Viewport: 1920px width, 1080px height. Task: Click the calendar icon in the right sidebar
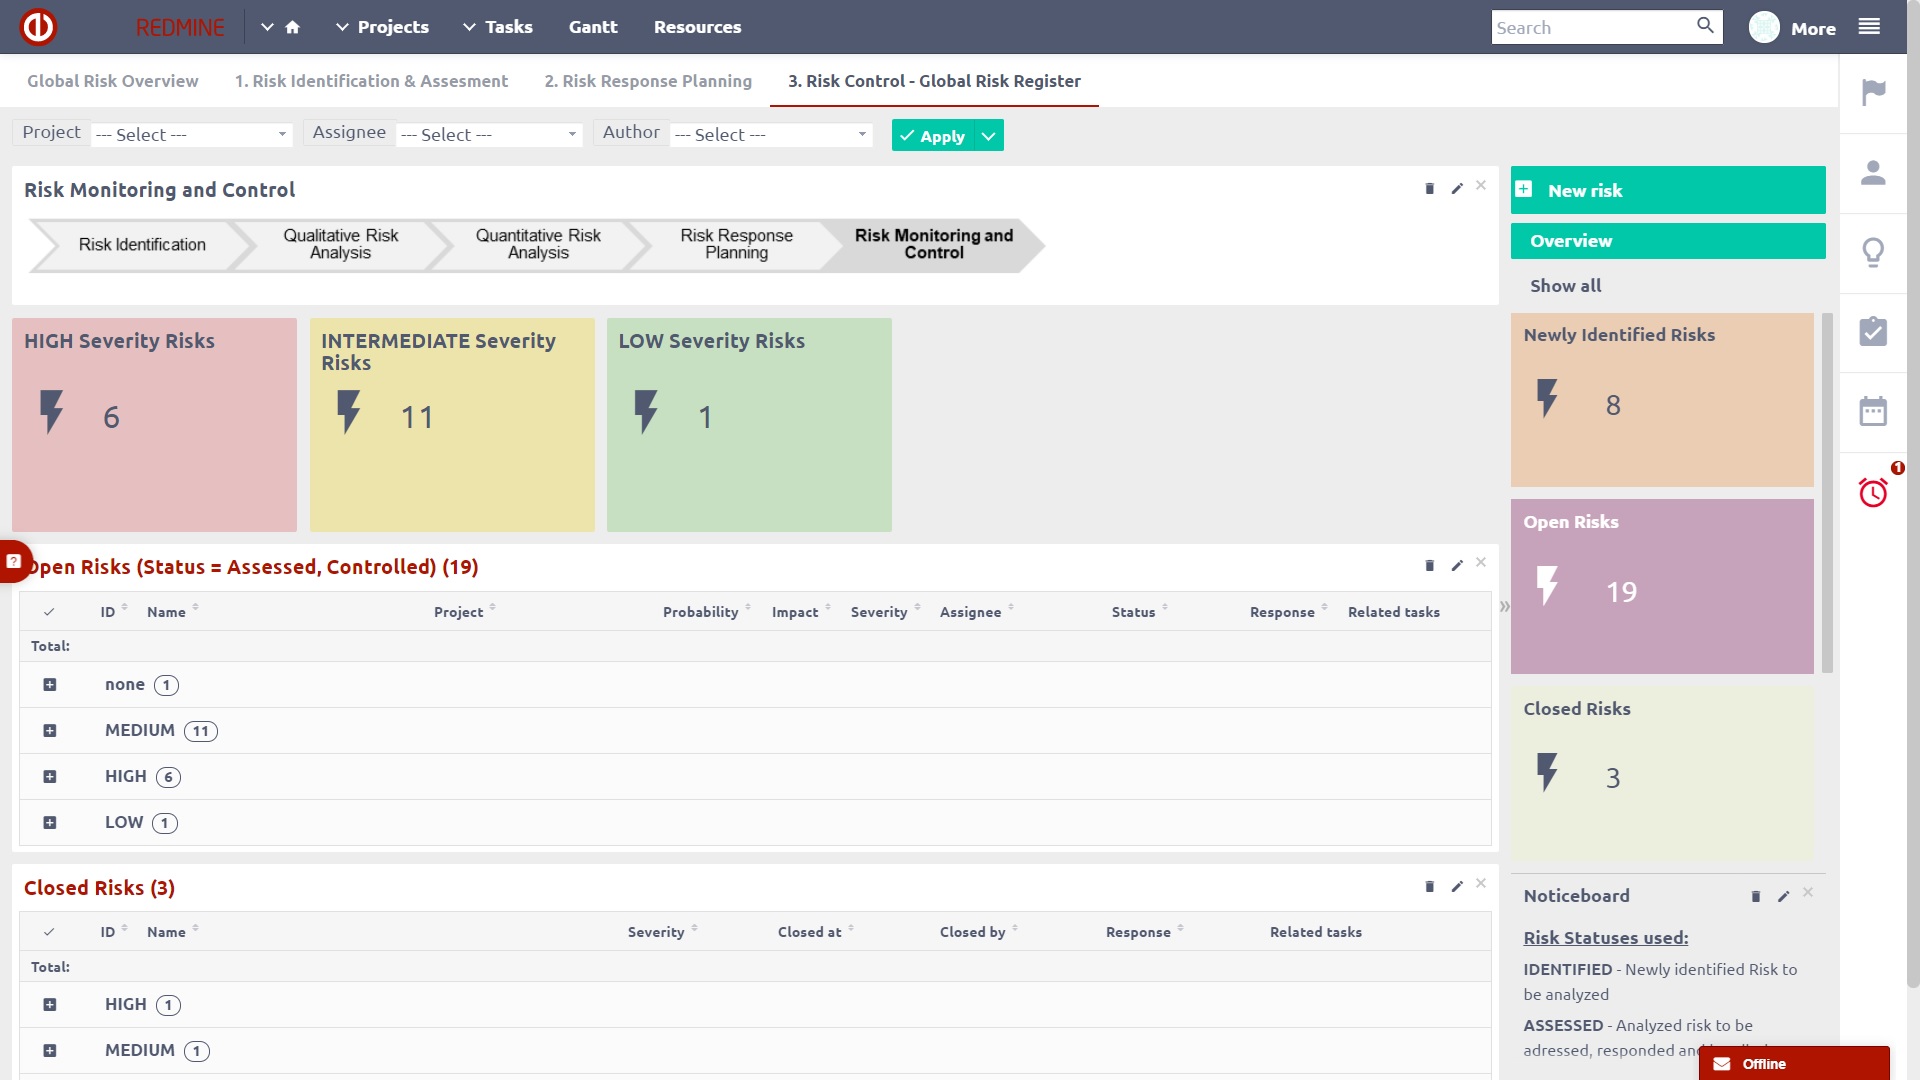click(x=1875, y=410)
